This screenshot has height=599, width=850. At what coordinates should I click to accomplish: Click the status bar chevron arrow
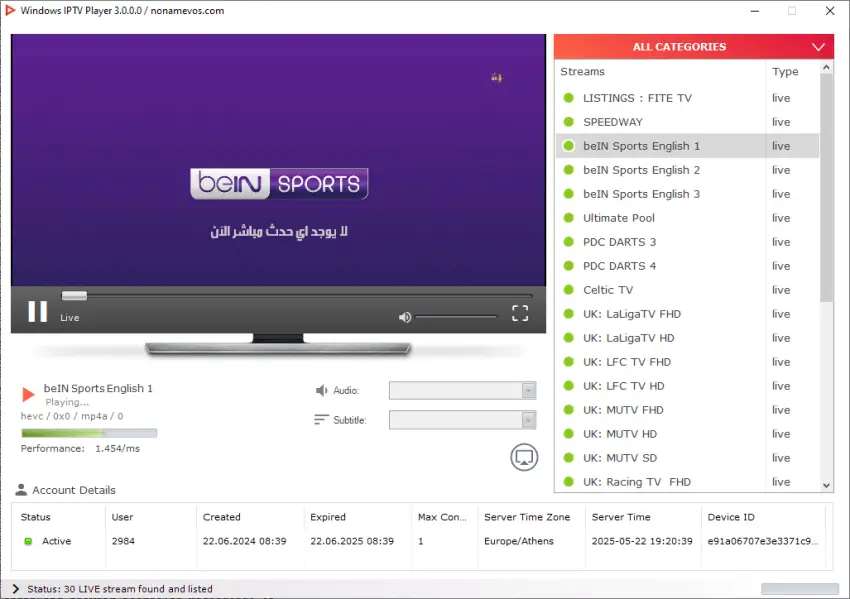(15, 589)
